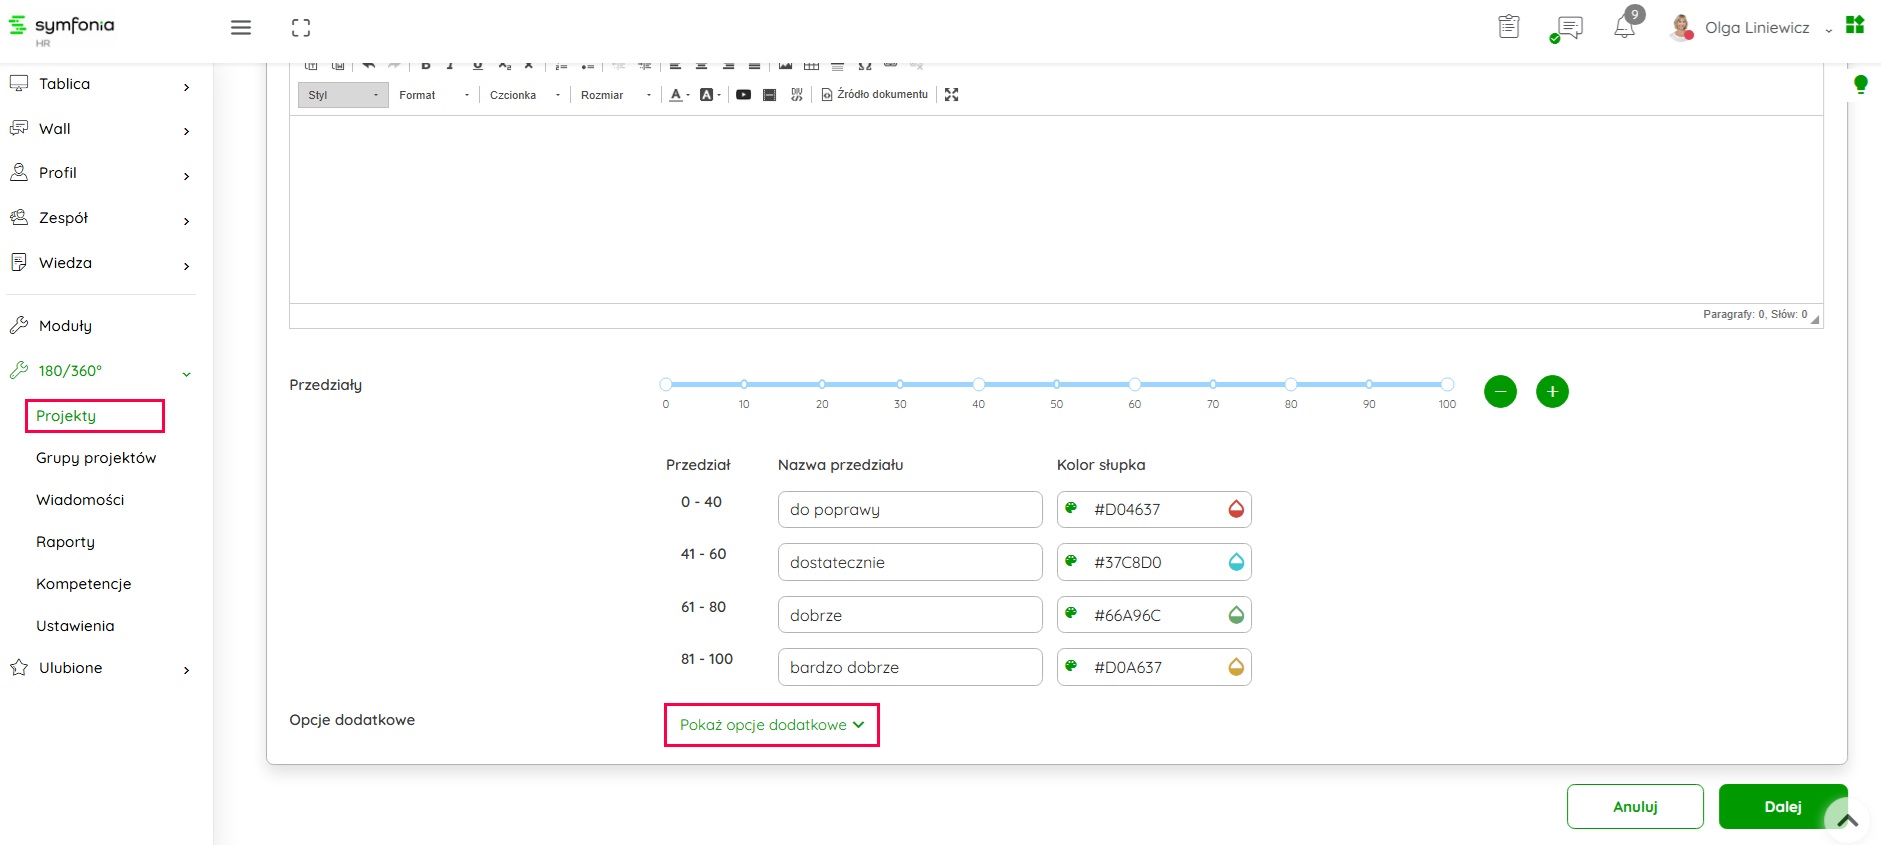This screenshot has width=1881, height=845.
Task: Open Kompetencje from the sidebar
Action: click(84, 584)
